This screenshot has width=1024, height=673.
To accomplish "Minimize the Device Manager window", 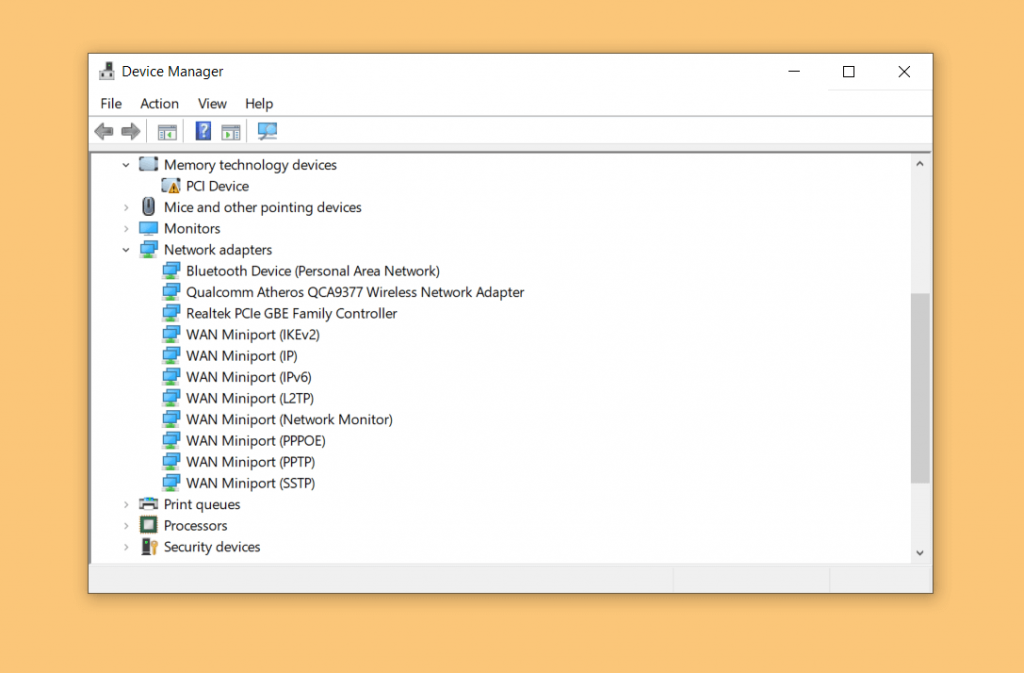I will [x=794, y=71].
